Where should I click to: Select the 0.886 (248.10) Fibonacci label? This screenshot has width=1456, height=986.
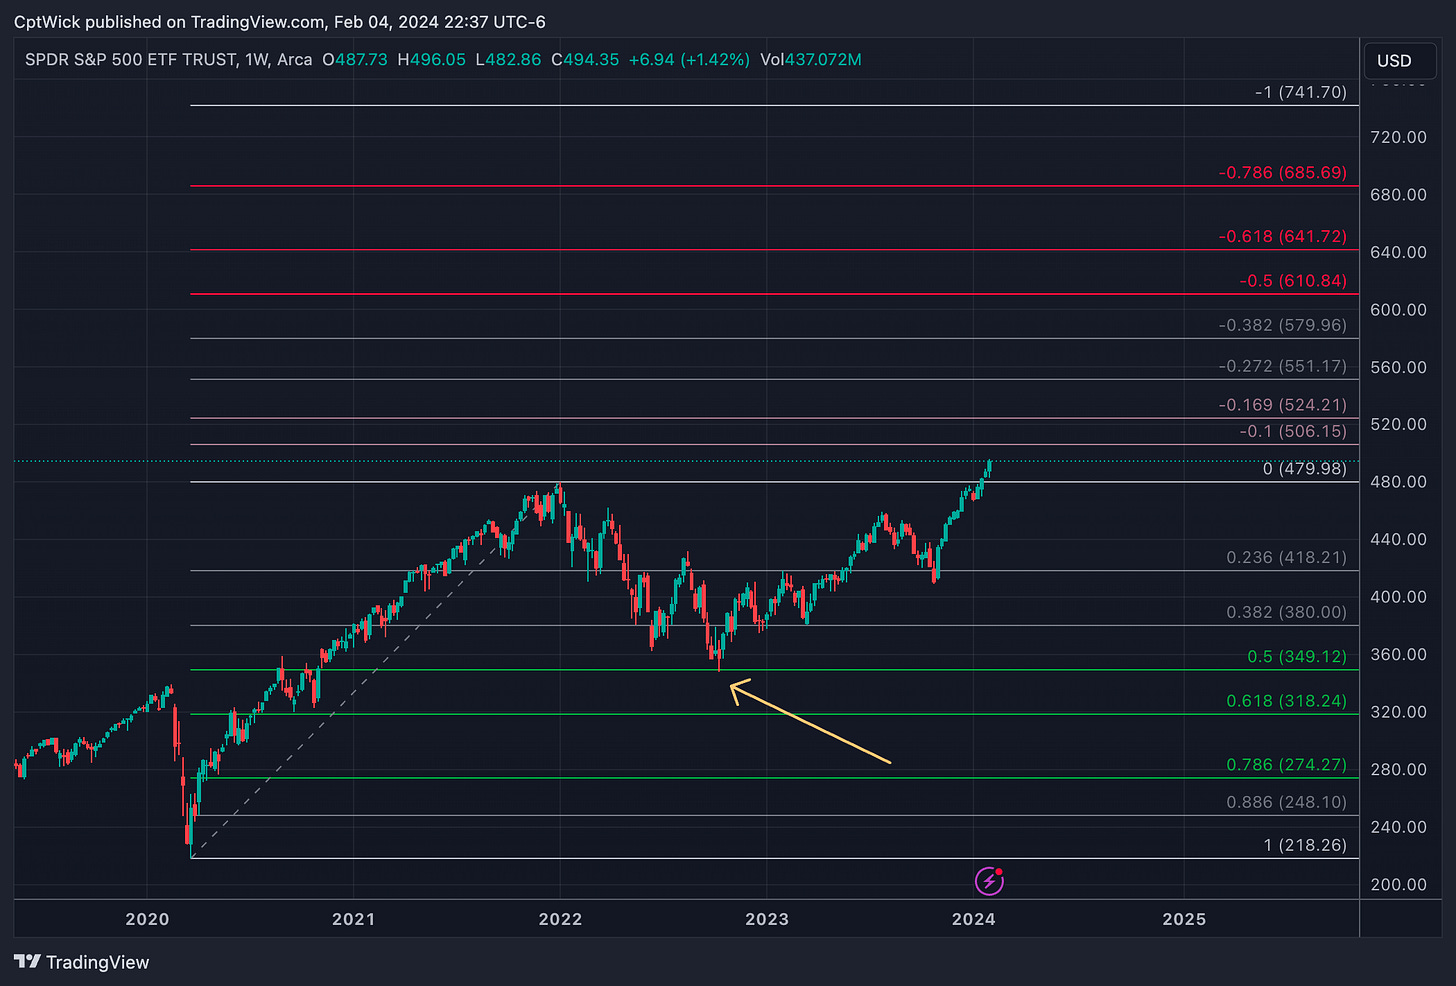click(1287, 802)
